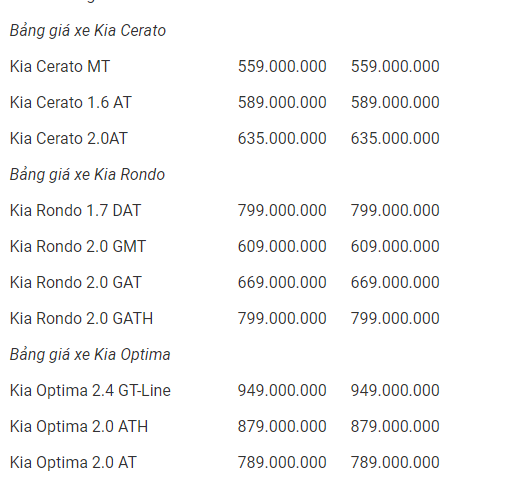Click the Kia Rondo 2.0 GATH model name
This screenshot has height=486, width=509.
[81, 318]
